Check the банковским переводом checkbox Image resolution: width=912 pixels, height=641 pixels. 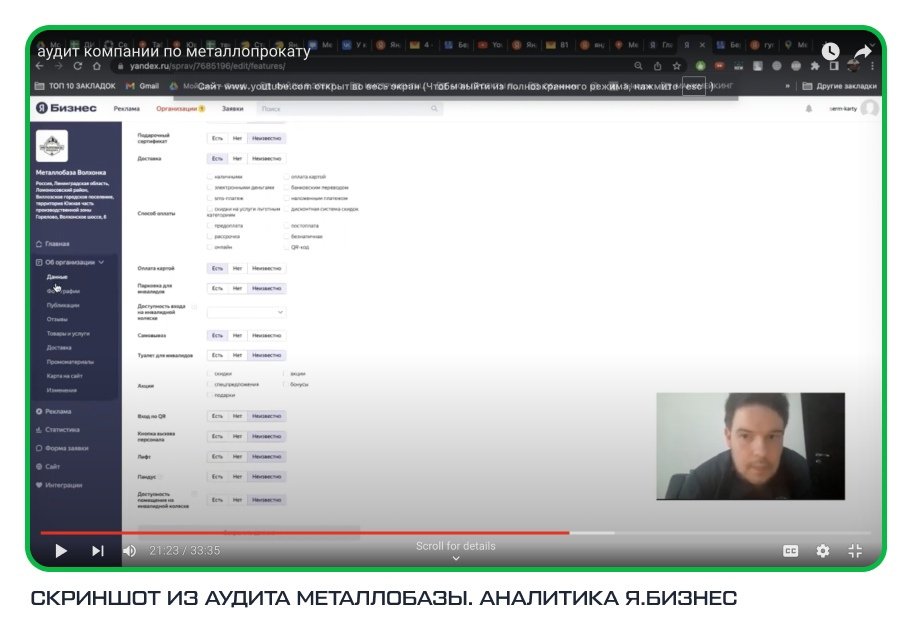point(286,187)
